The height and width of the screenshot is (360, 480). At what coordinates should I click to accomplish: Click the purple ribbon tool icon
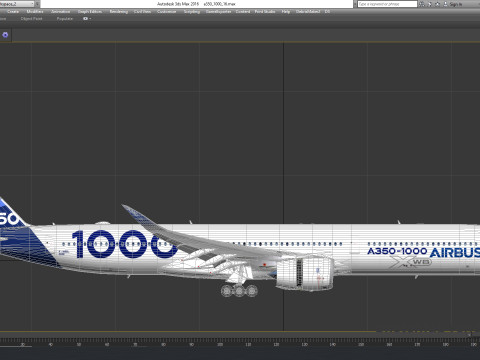point(5,35)
